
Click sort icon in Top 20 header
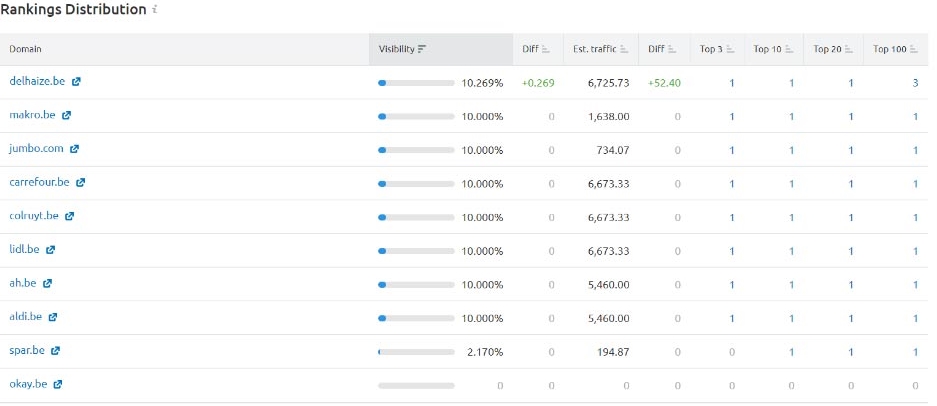(849, 49)
